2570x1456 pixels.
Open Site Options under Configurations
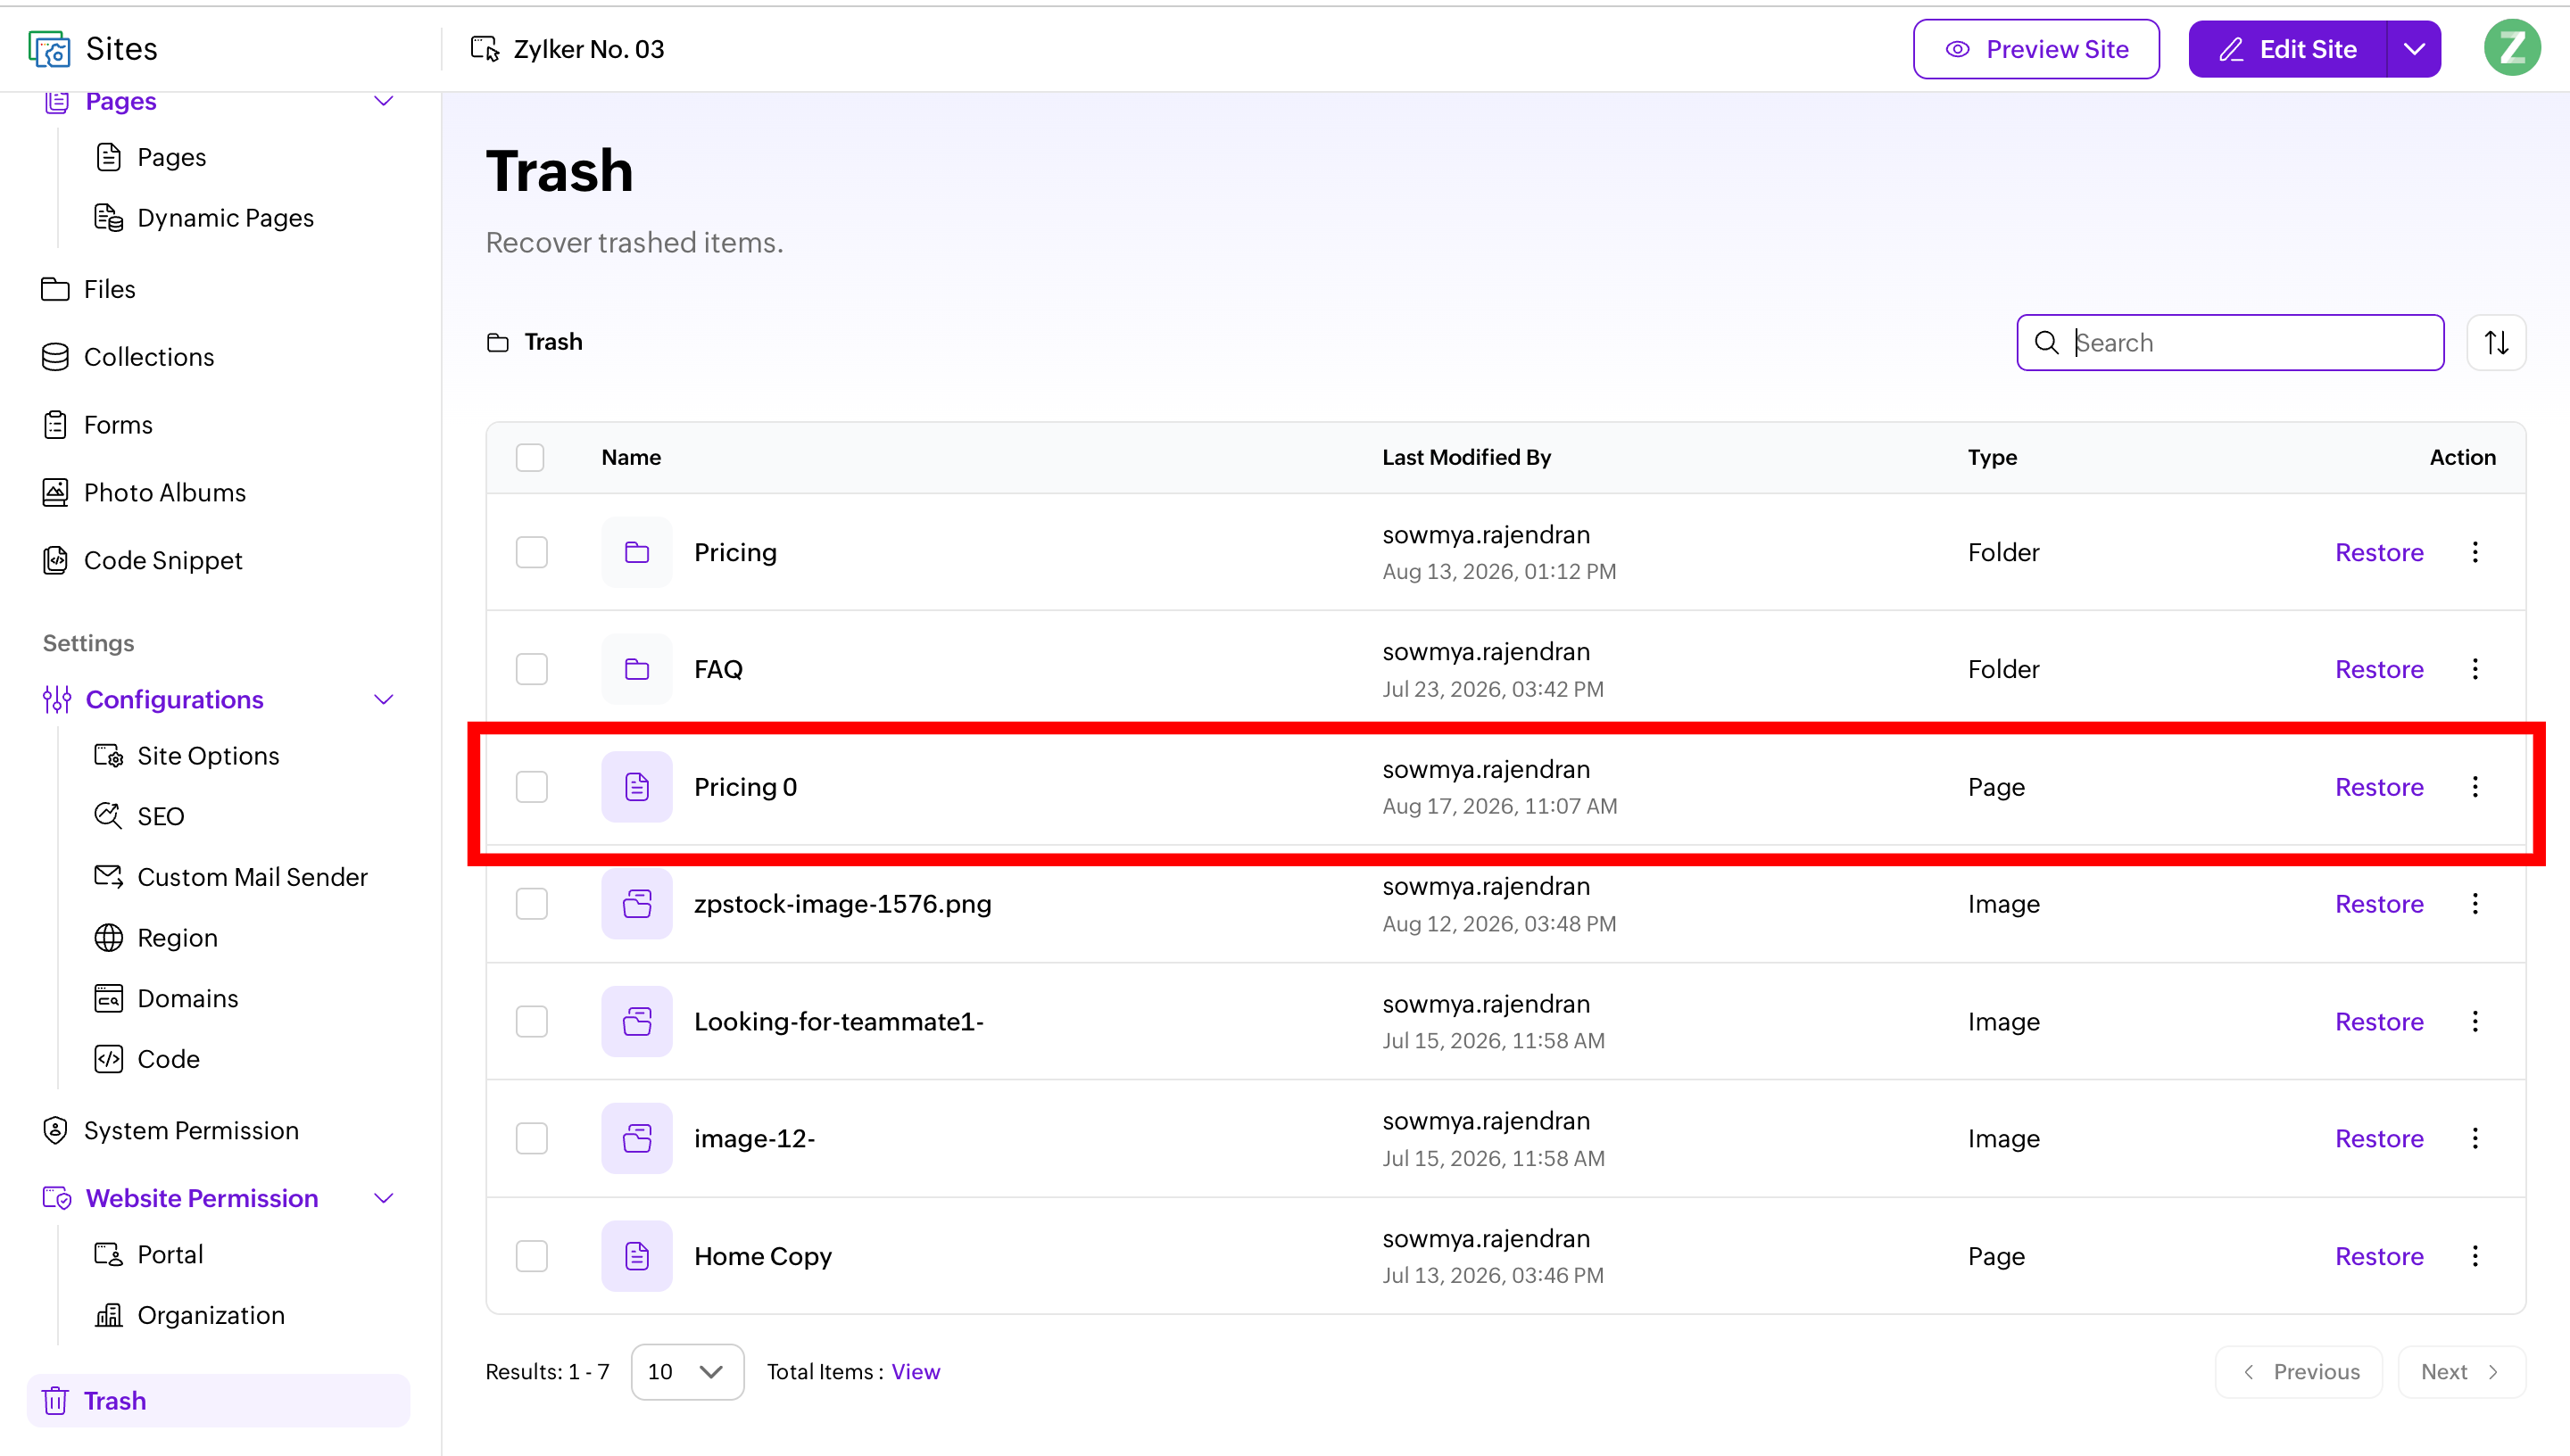coord(187,756)
